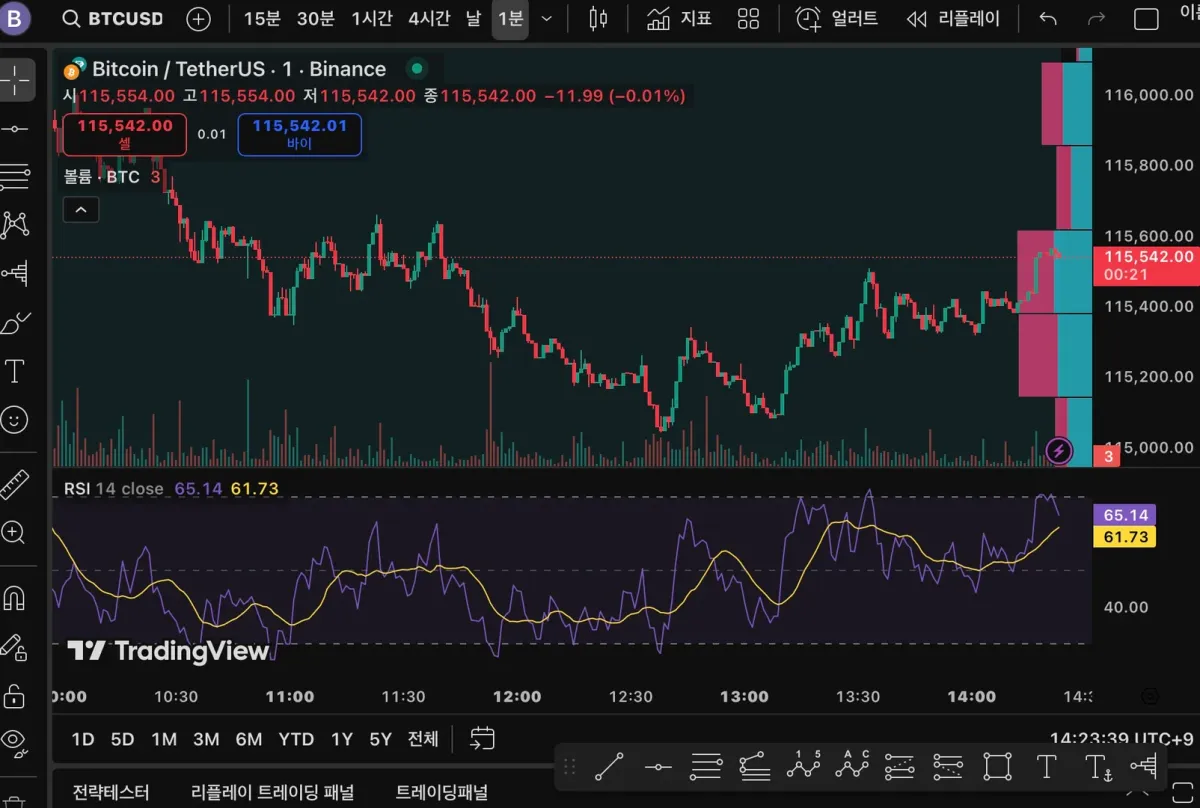Open candlestick chart style selector
The height and width of the screenshot is (808, 1200).
coord(598,19)
